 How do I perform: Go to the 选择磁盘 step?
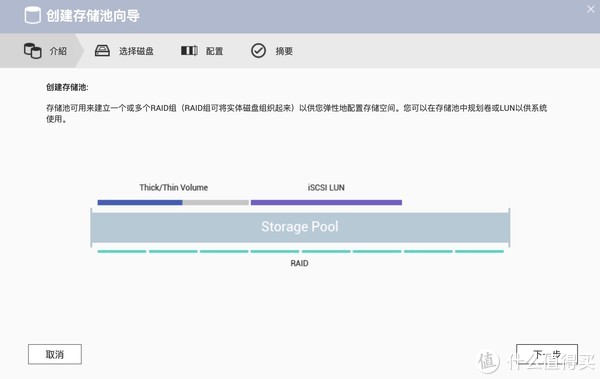pos(124,51)
